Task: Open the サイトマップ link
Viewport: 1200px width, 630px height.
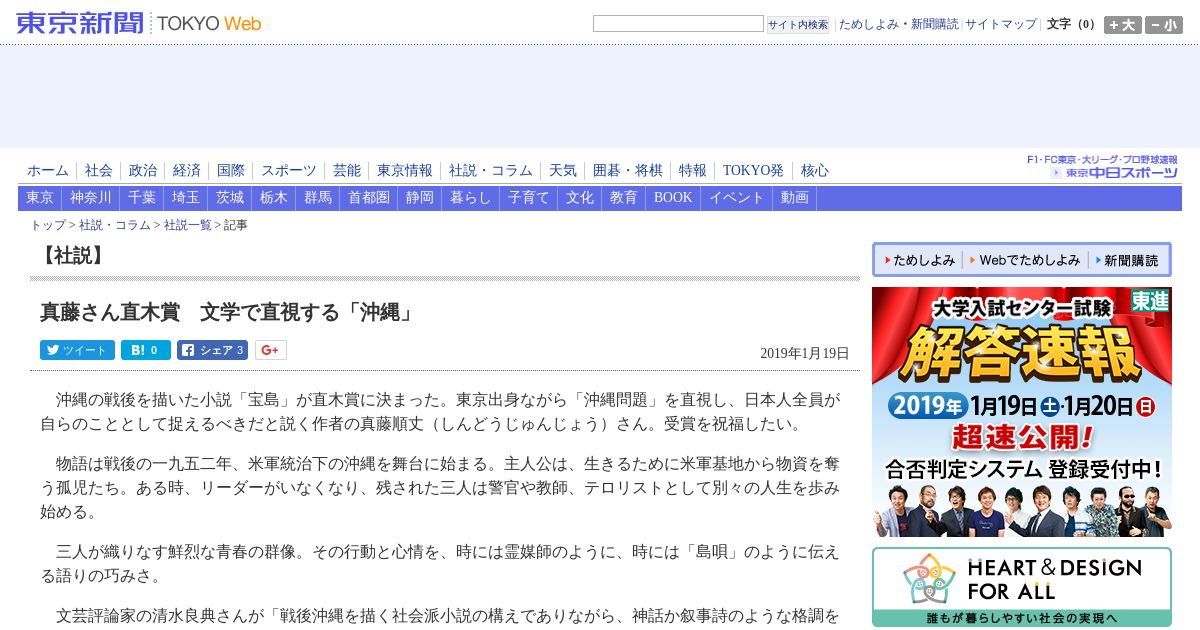Action: [1001, 24]
